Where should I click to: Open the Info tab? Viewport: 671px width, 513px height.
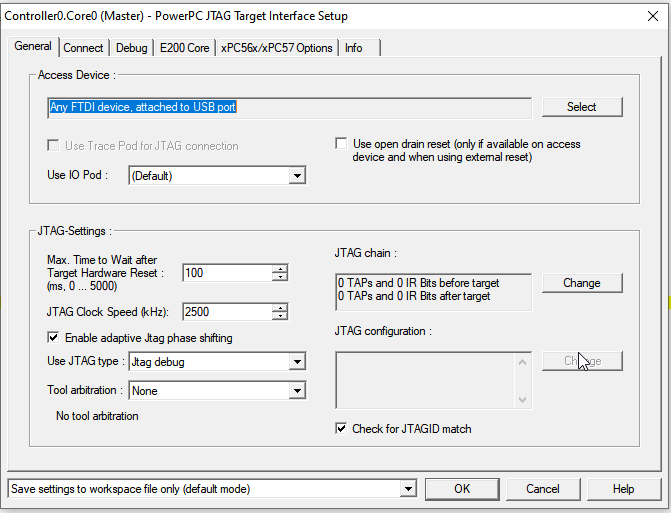point(353,48)
